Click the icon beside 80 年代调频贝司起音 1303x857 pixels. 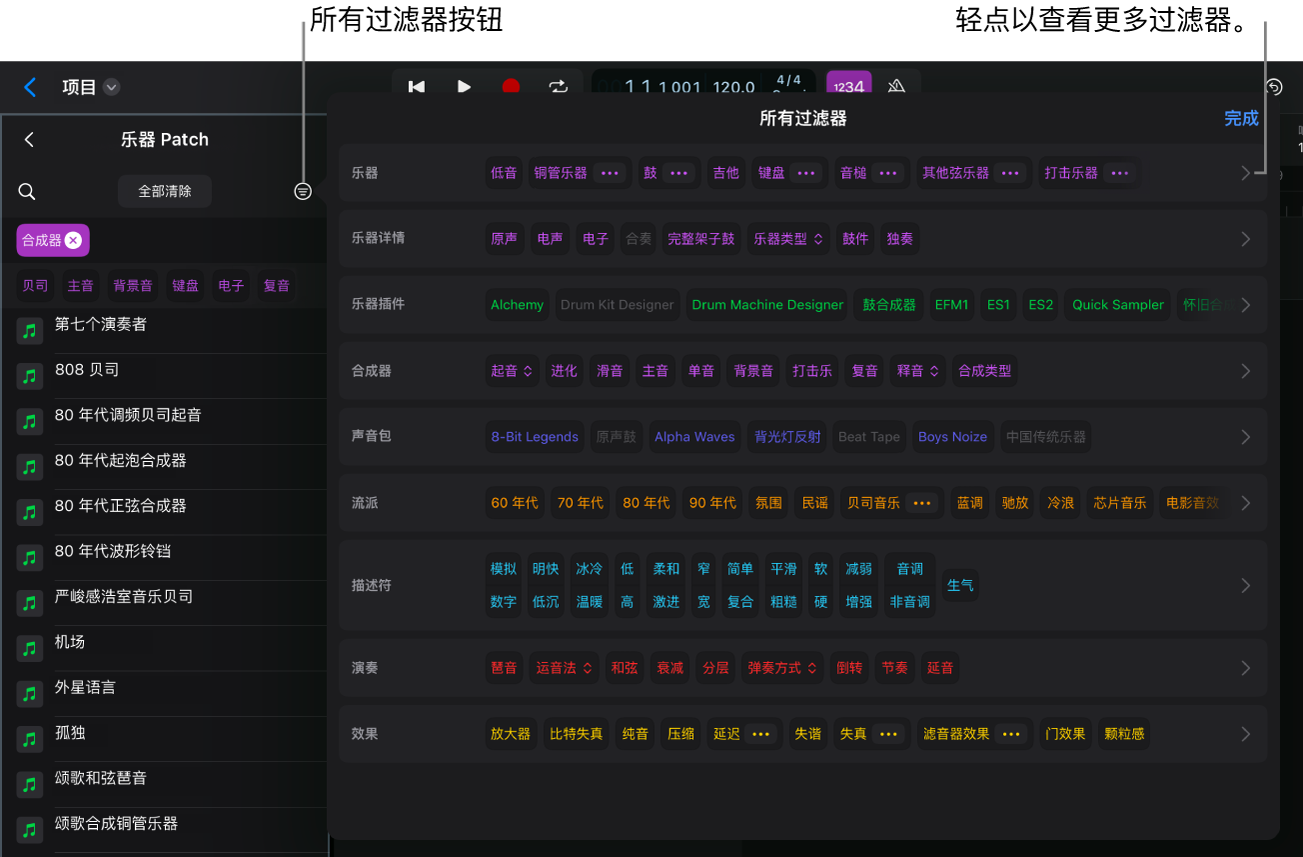[x=30, y=421]
